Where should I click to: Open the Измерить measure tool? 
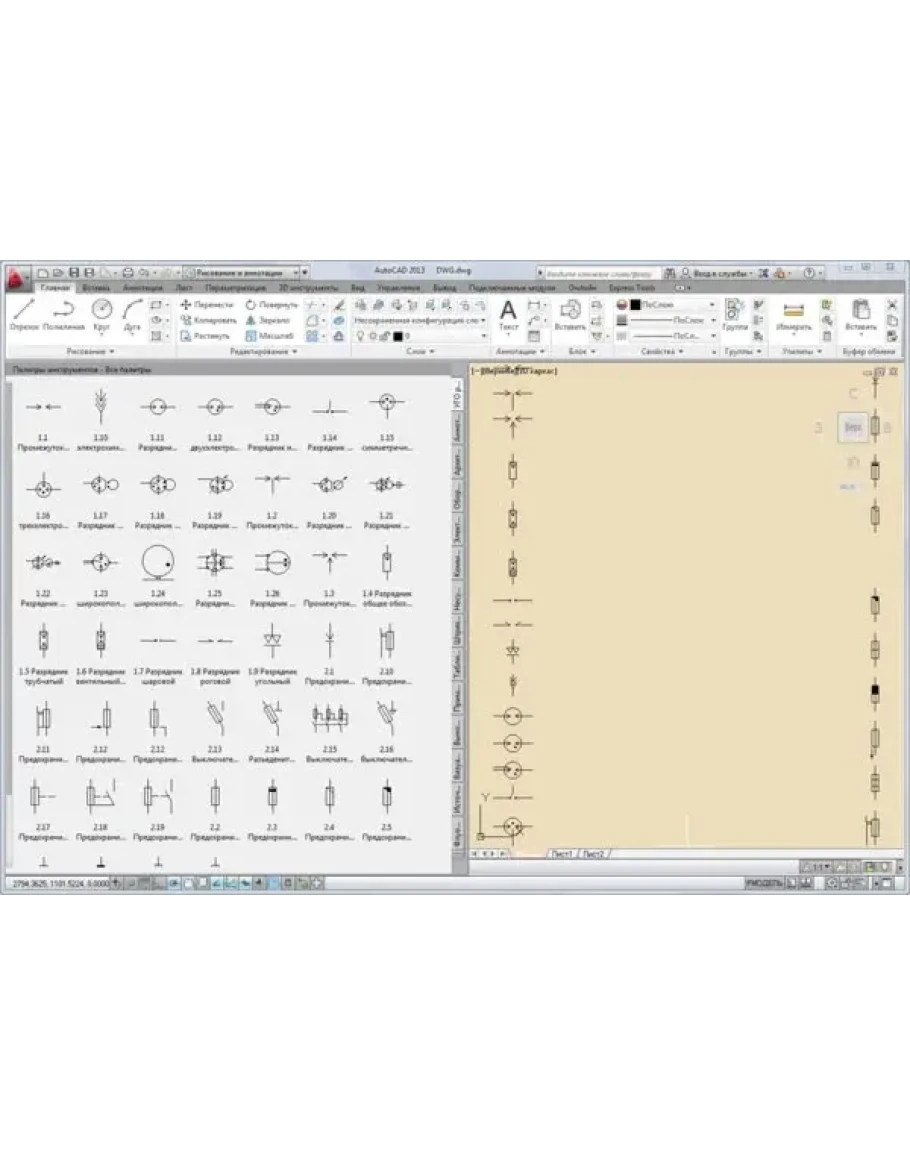pos(794,313)
